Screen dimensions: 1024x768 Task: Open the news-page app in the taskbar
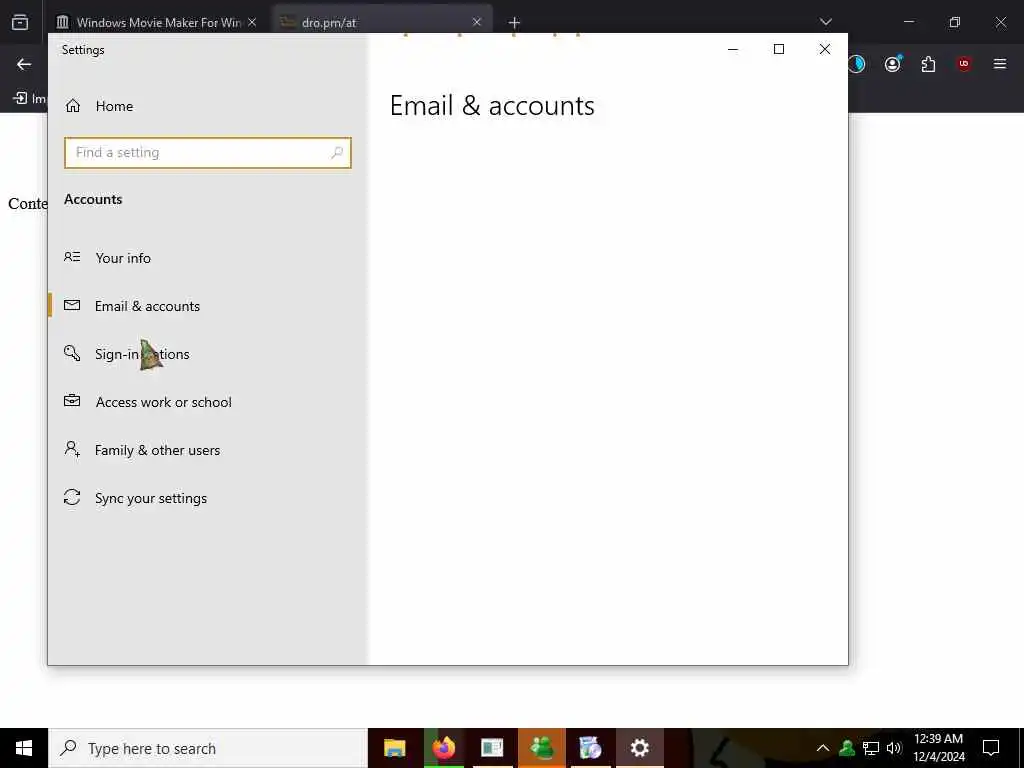coord(492,748)
